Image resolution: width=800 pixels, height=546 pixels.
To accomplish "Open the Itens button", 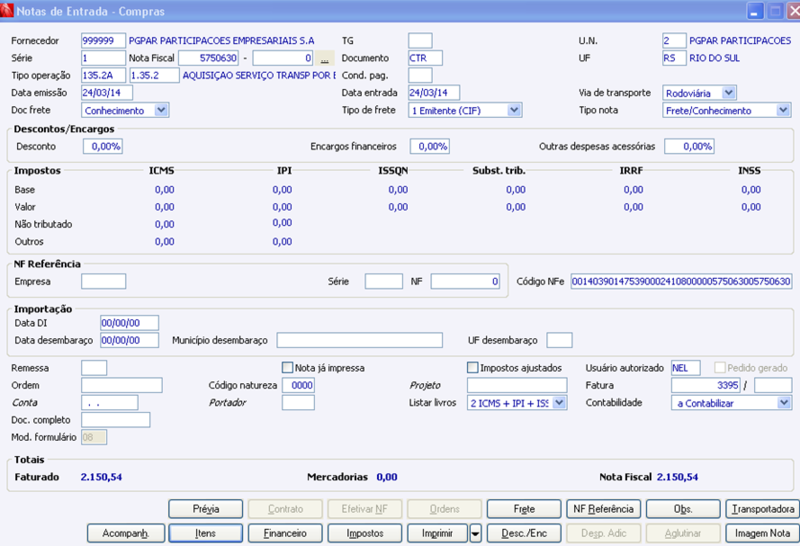I will (x=205, y=534).
